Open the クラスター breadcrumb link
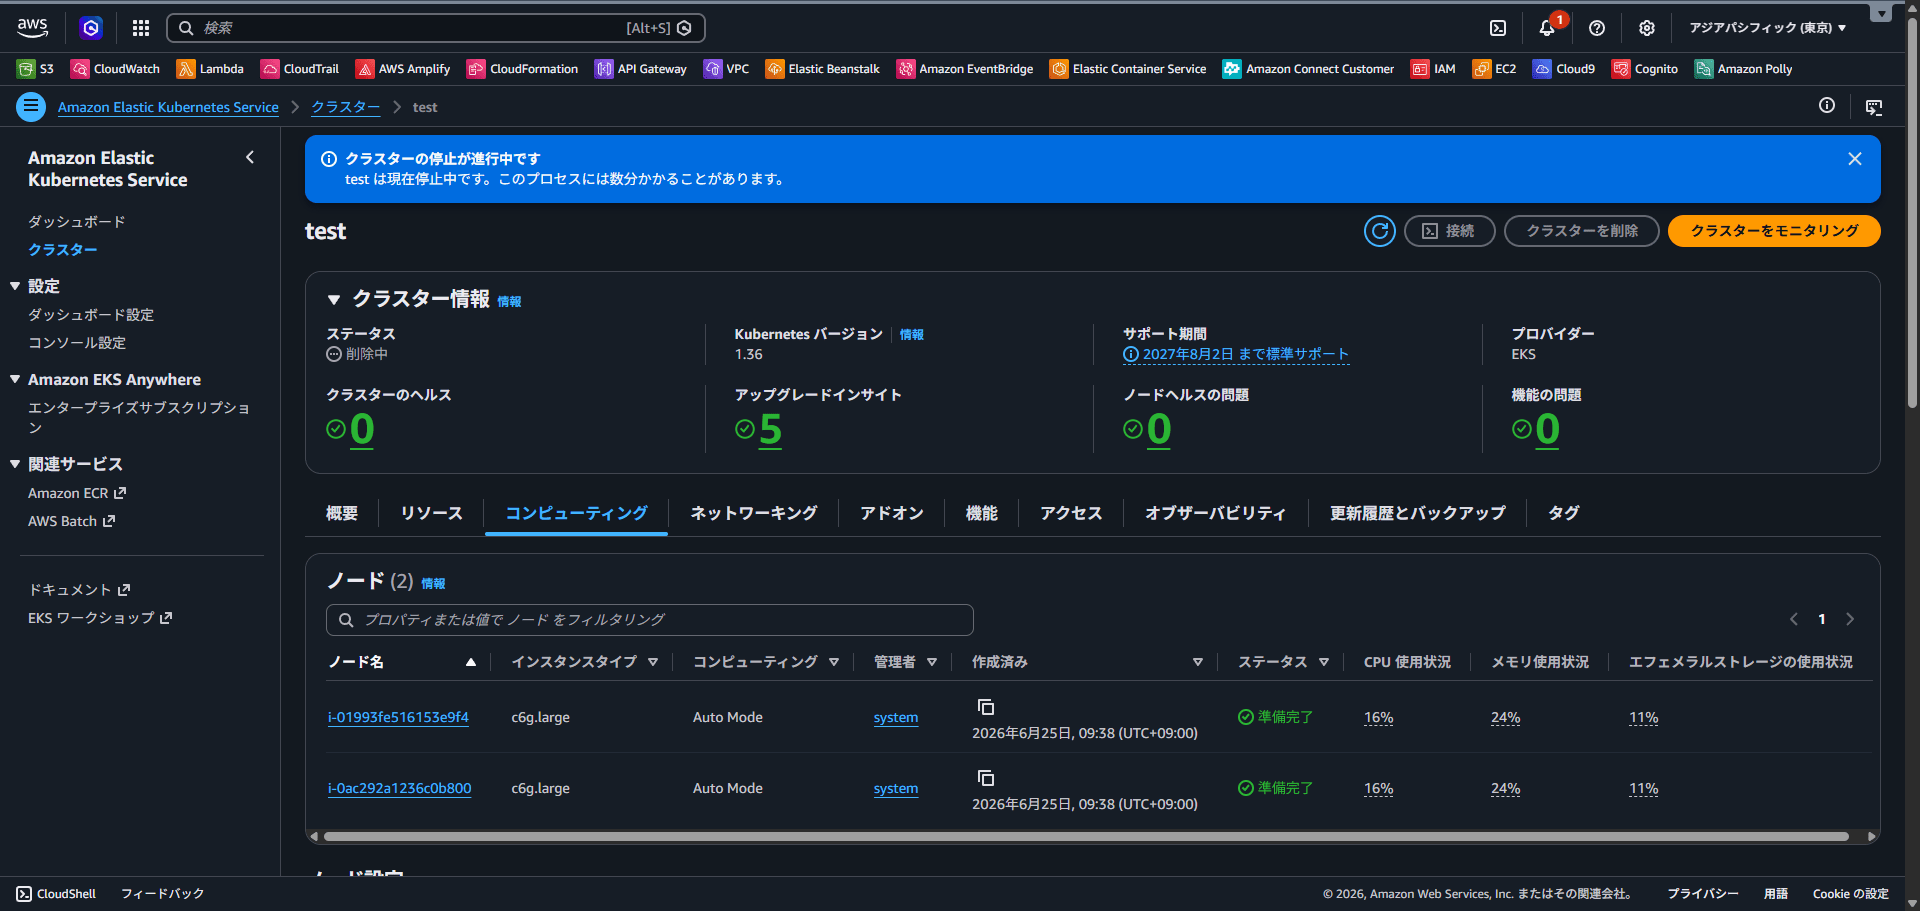 (346, 107)
